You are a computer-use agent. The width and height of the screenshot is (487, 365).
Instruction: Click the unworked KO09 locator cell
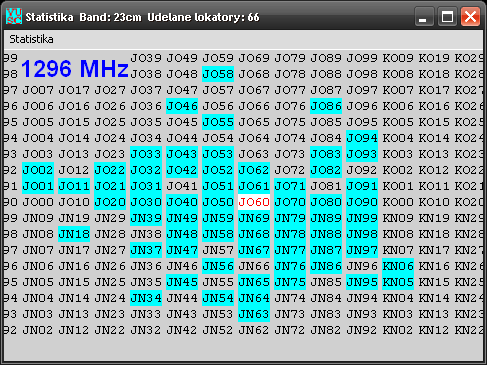pyautogui.click(x=398, y=58)
